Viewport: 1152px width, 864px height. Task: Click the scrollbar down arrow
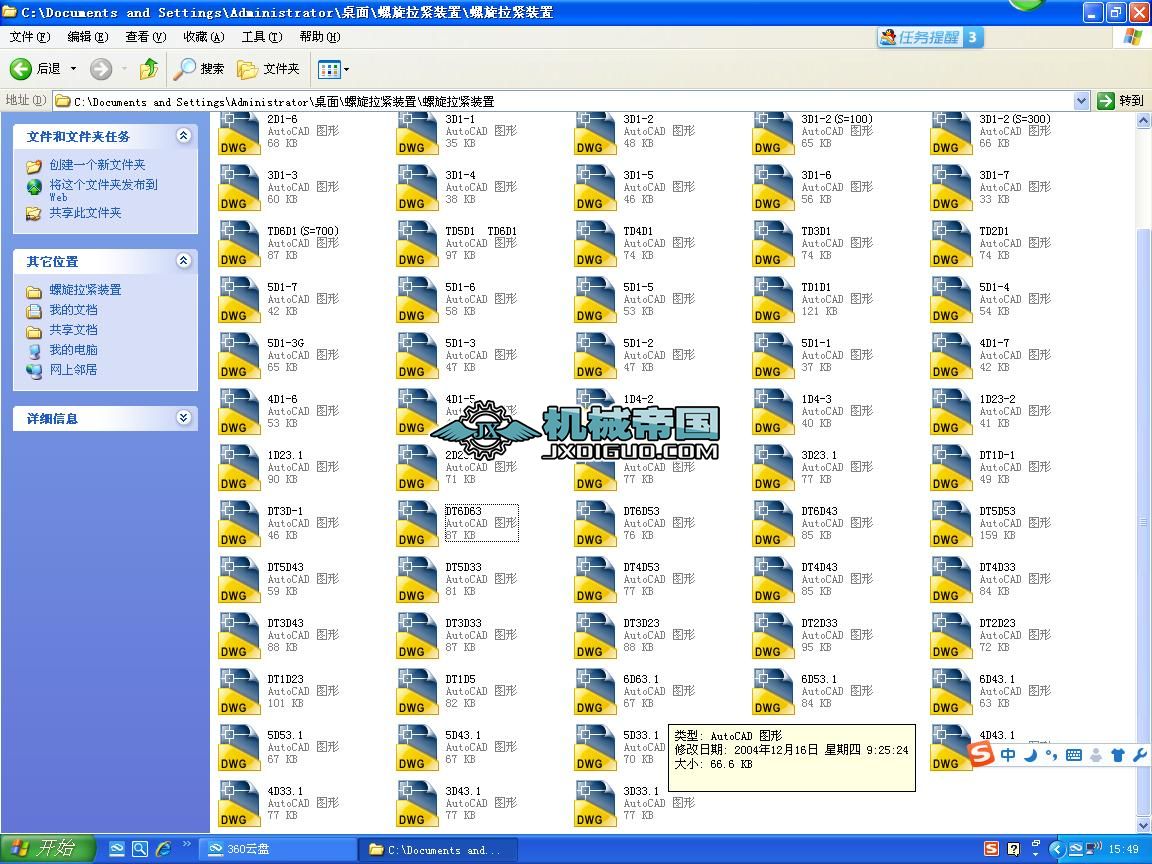(1143, 827)
